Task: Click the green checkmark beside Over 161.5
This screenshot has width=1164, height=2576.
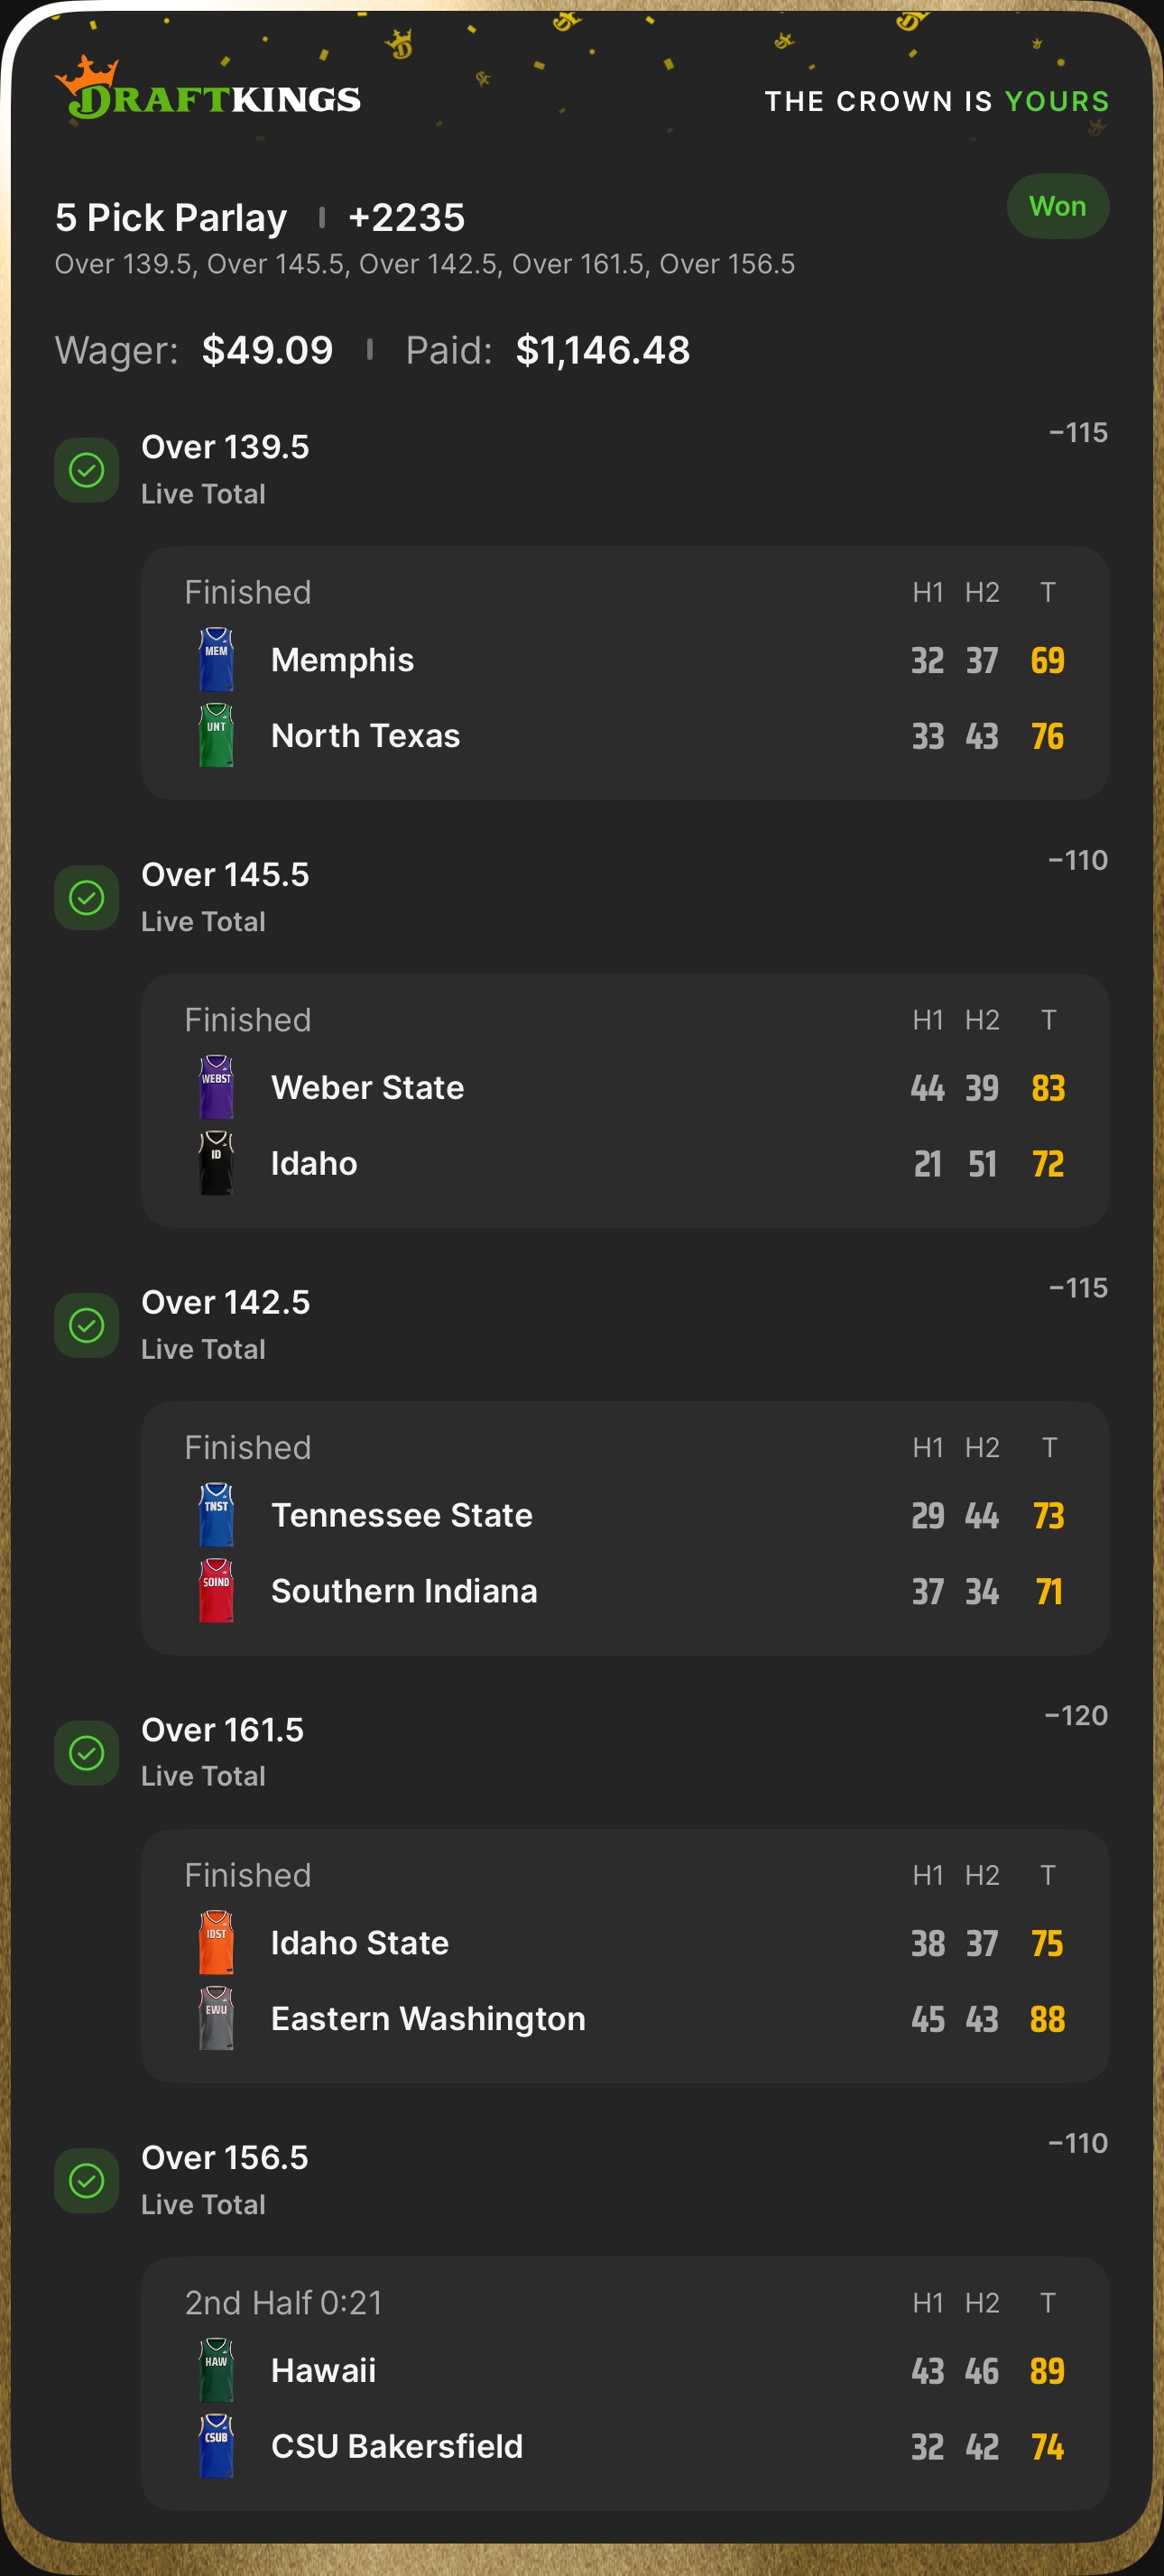Action: (87, 1753)
